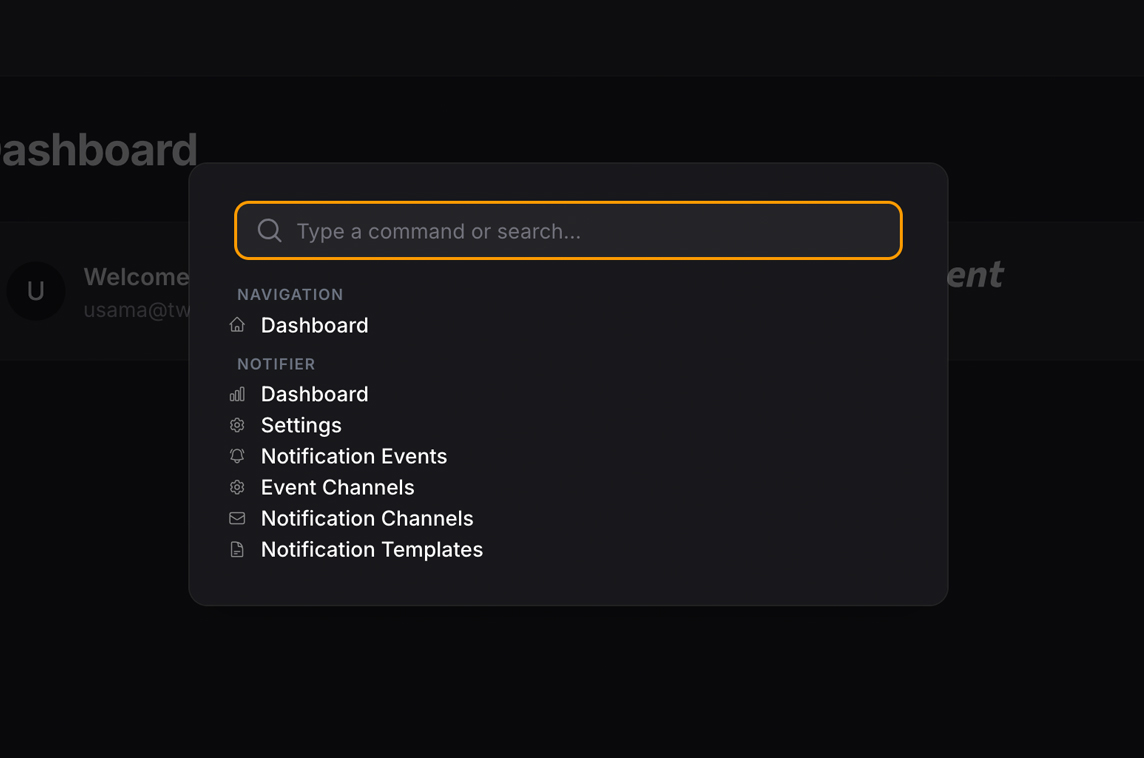Choose the Event Channels label
Screen dimensions: 1144x758
coord(337,487)
